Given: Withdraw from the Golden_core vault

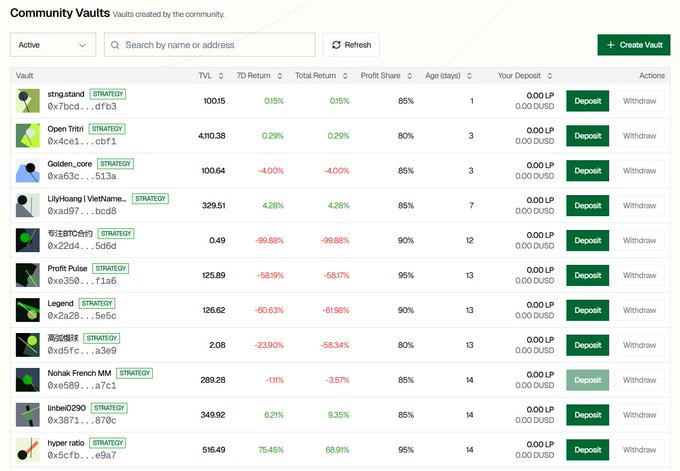Looking at the screenshot, I should 639,170.
